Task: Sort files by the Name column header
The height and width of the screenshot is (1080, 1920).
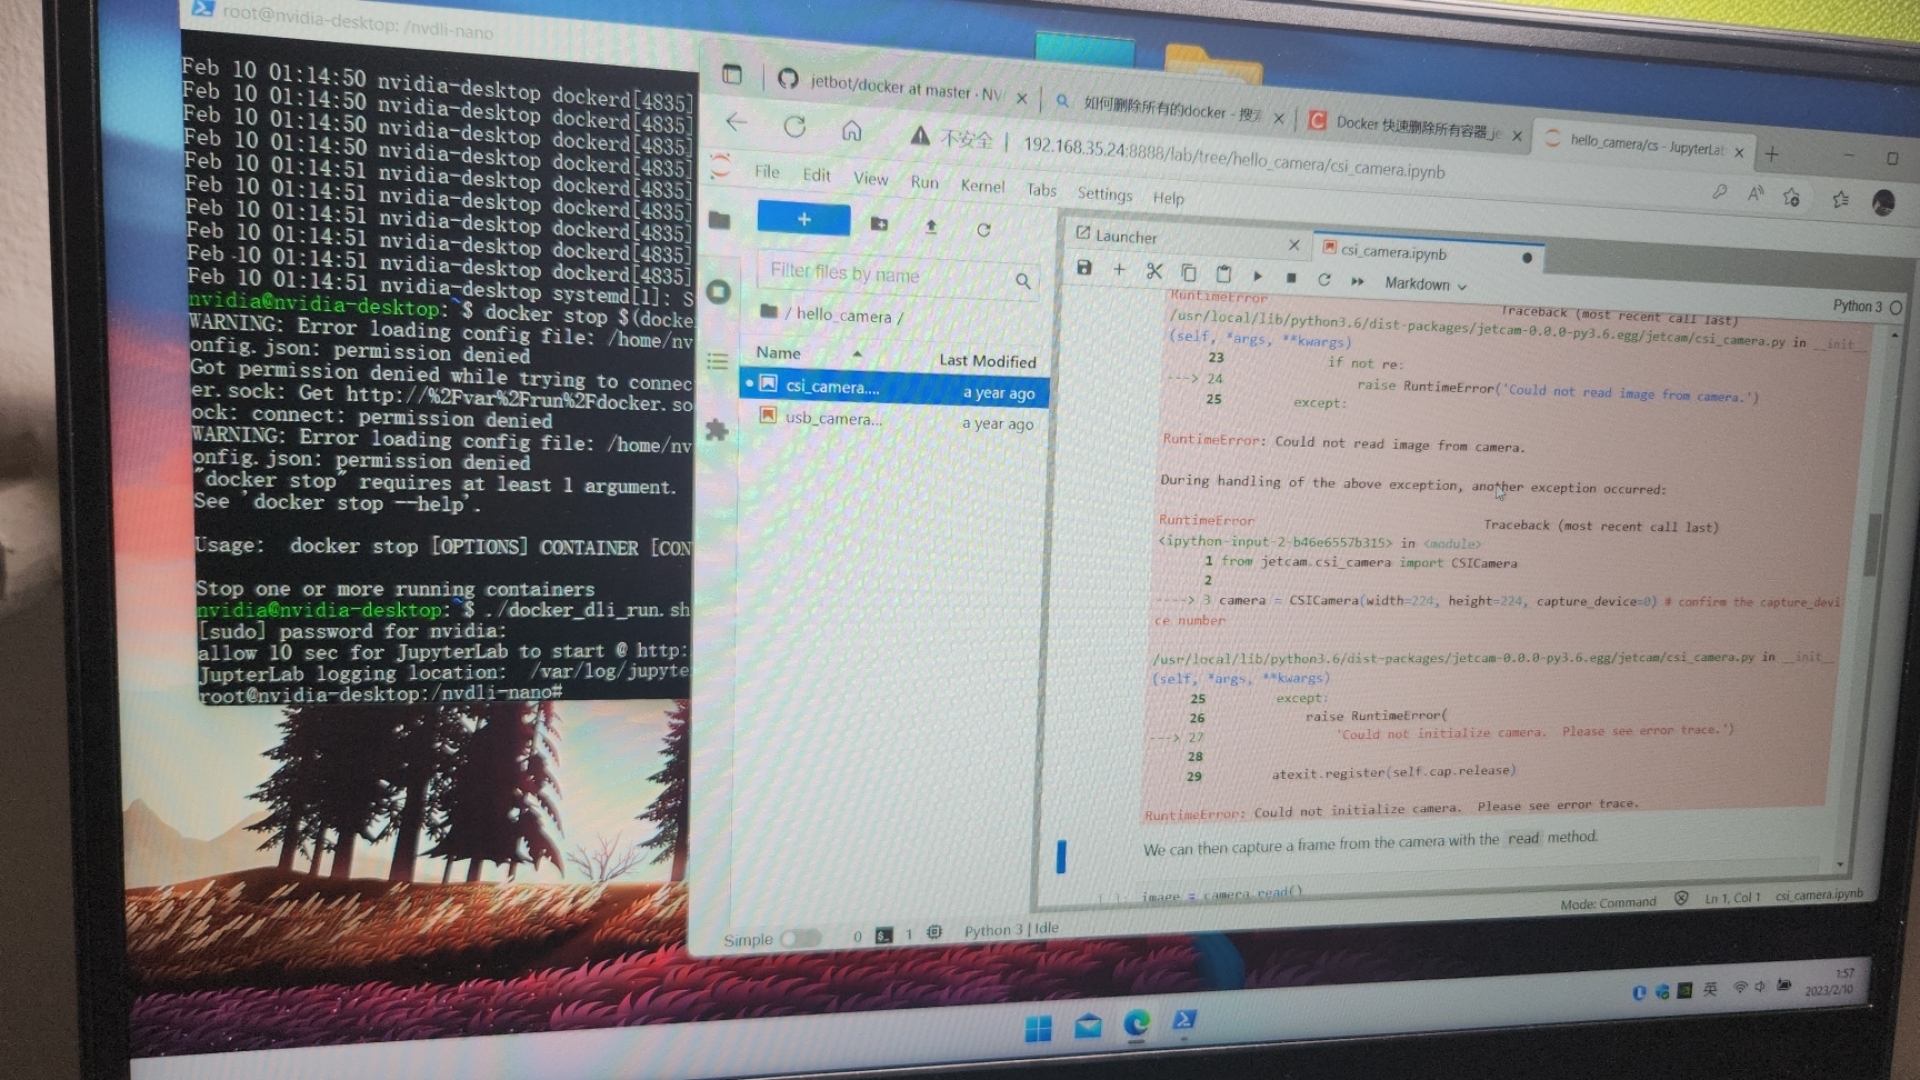Action: click(x=778, y=353)
